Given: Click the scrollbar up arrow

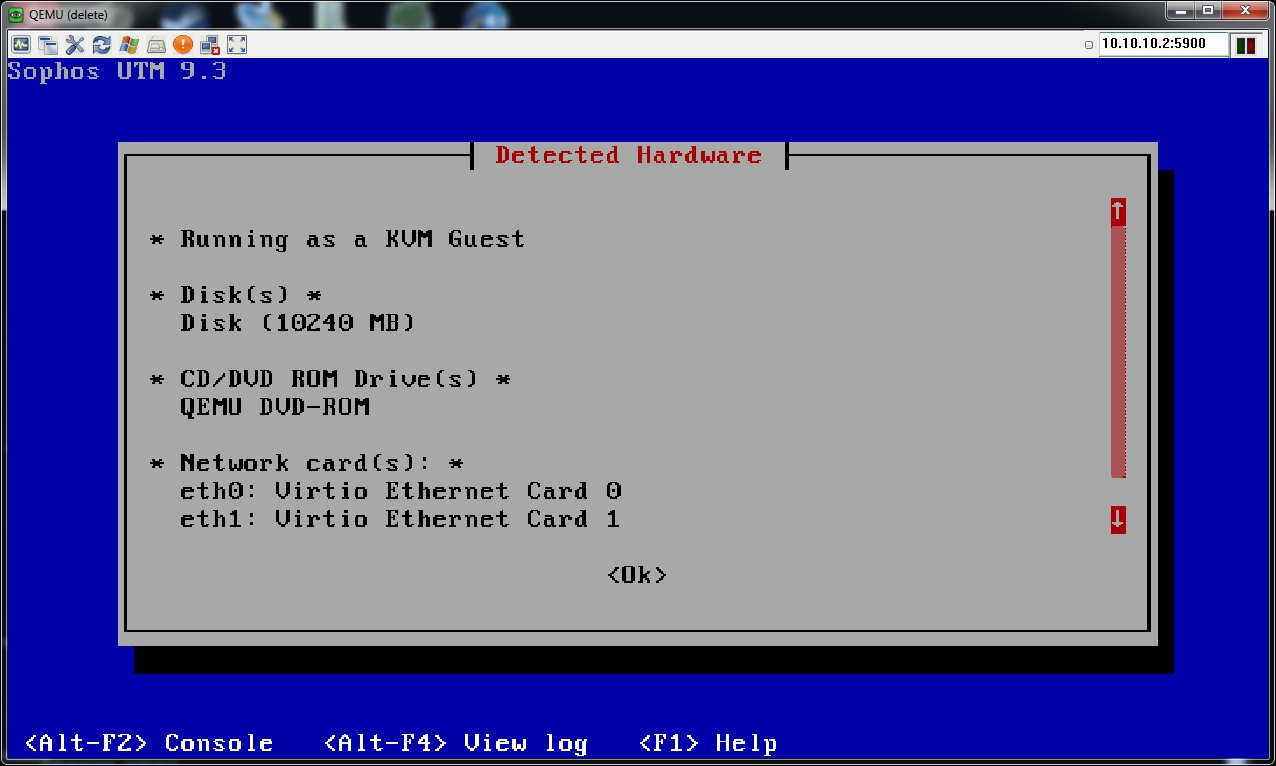Looking at the screenshot, I should click(1118, 211).
